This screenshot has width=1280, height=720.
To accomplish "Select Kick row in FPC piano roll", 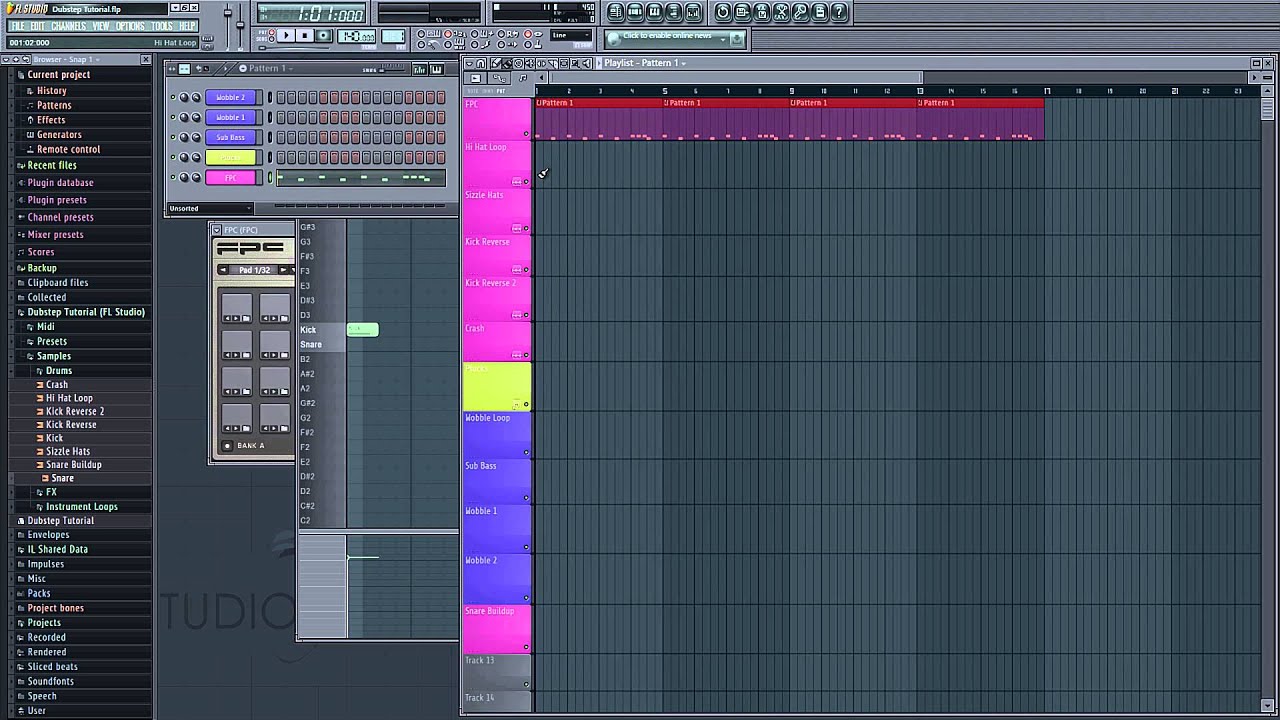I will (322, 330).
